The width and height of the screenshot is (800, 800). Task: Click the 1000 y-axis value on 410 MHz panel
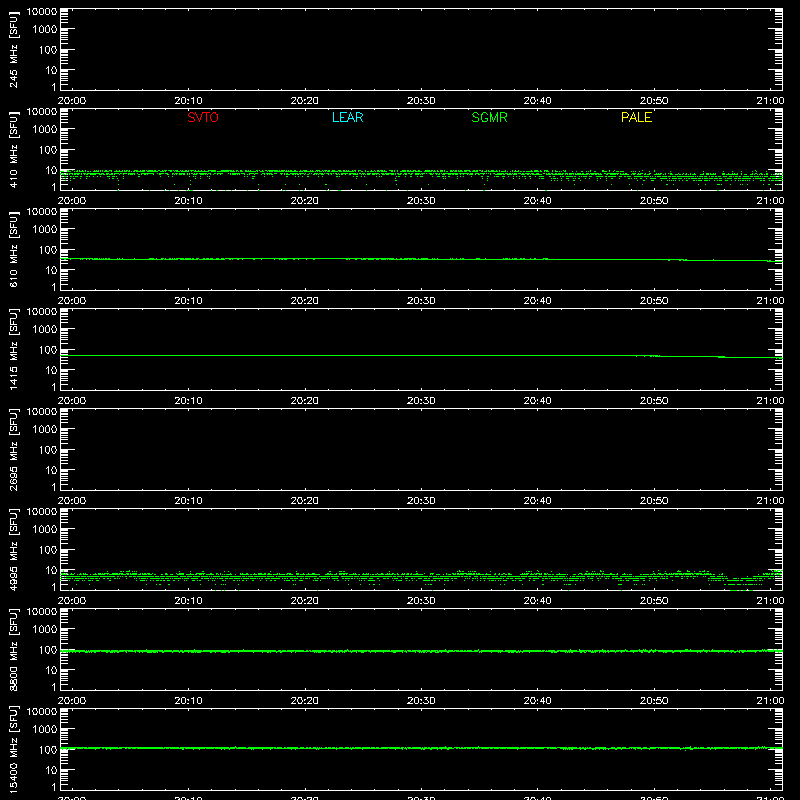pos(45,130)
